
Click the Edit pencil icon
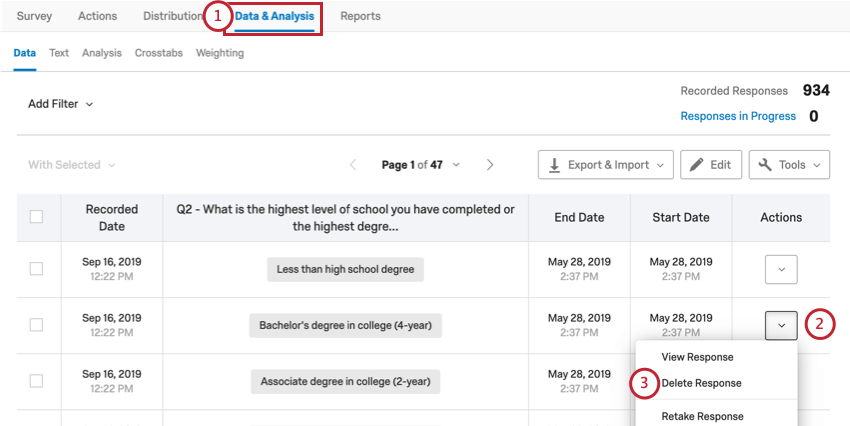pyautogui.click(x=696, y=165)
